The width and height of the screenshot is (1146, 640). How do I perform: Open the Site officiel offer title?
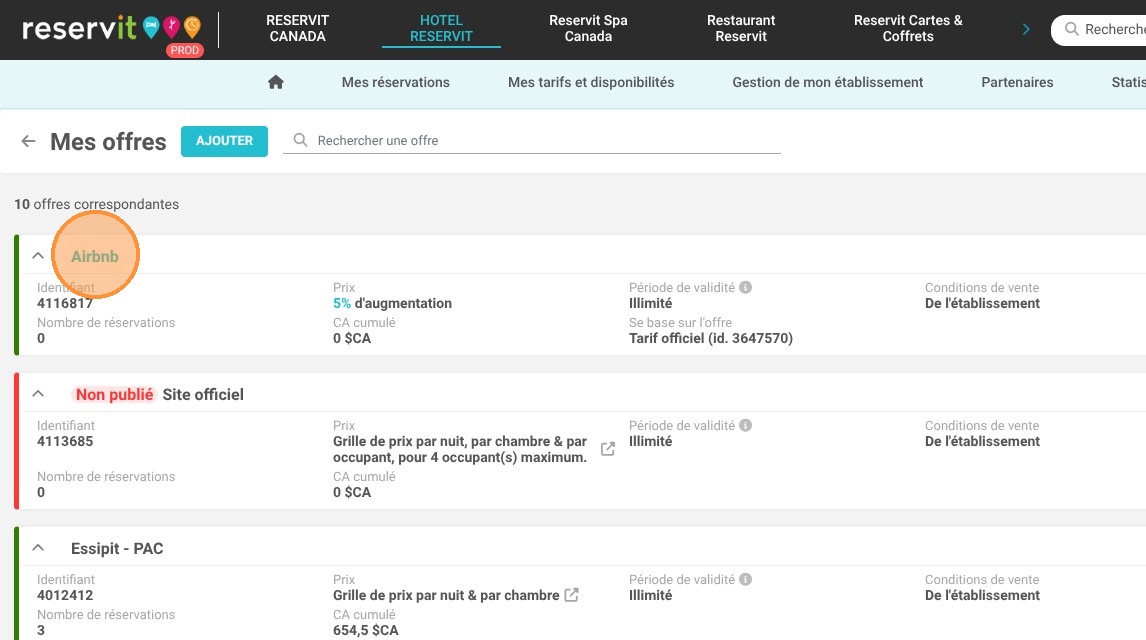203,395
